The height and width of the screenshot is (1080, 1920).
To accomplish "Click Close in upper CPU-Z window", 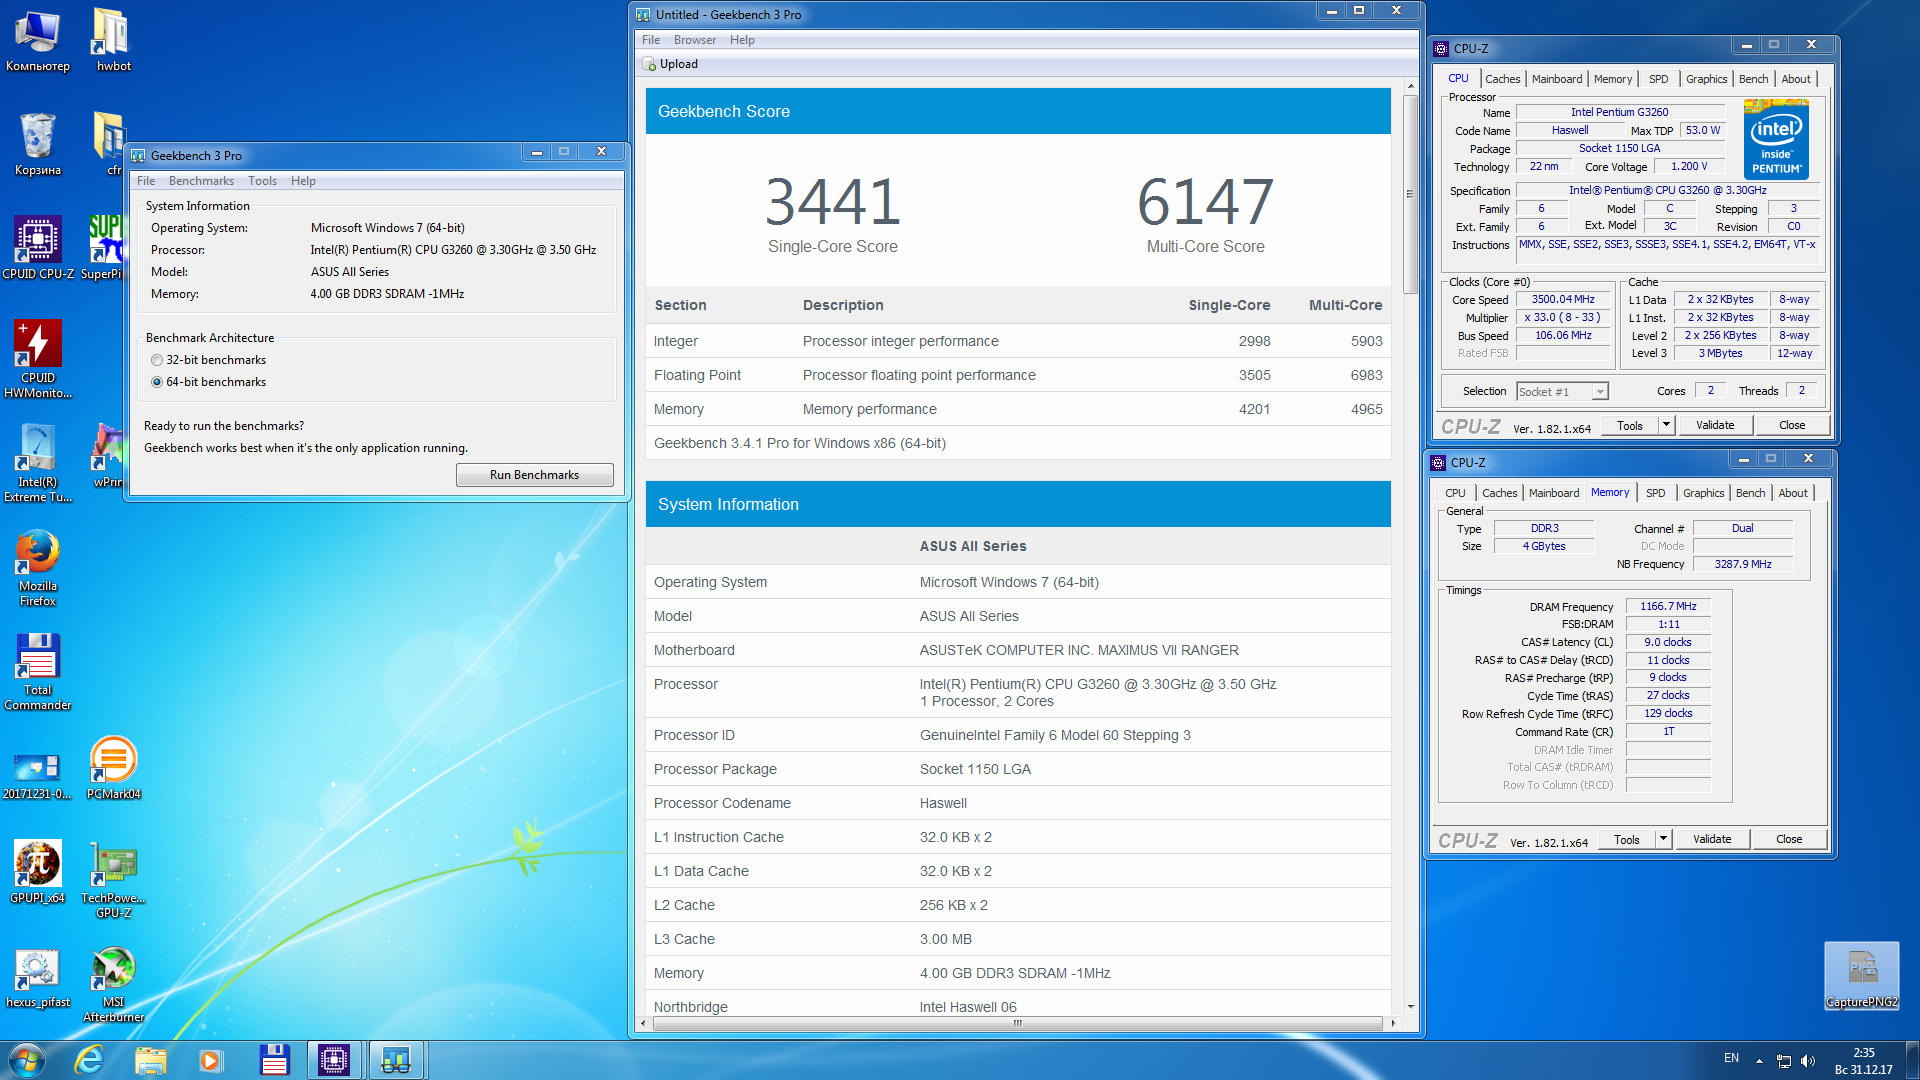I will tap(1792, 425).
